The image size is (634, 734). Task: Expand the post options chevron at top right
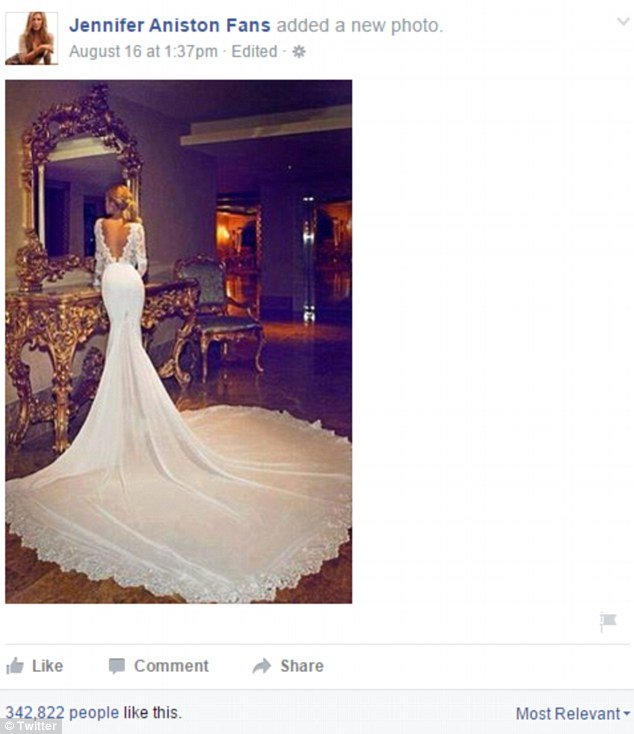click(623, 22)
